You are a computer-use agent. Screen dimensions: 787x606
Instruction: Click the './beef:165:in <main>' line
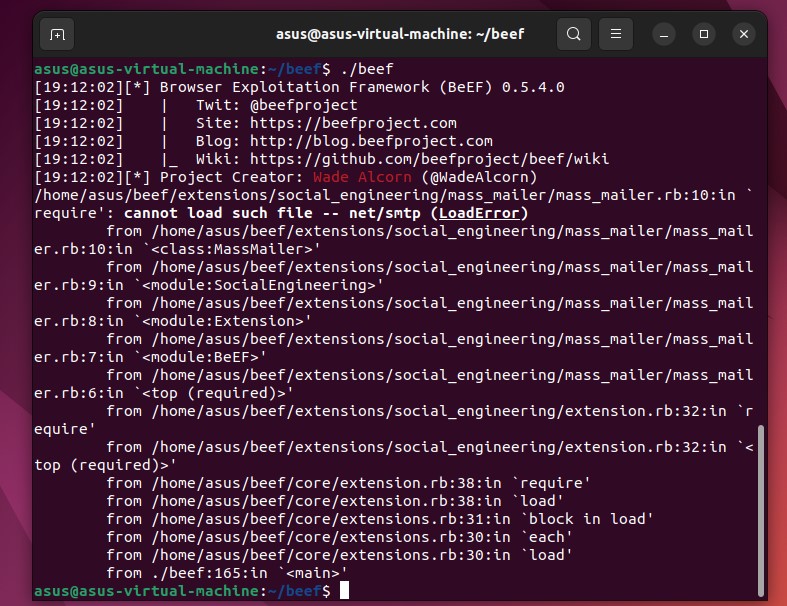[227, 573]
